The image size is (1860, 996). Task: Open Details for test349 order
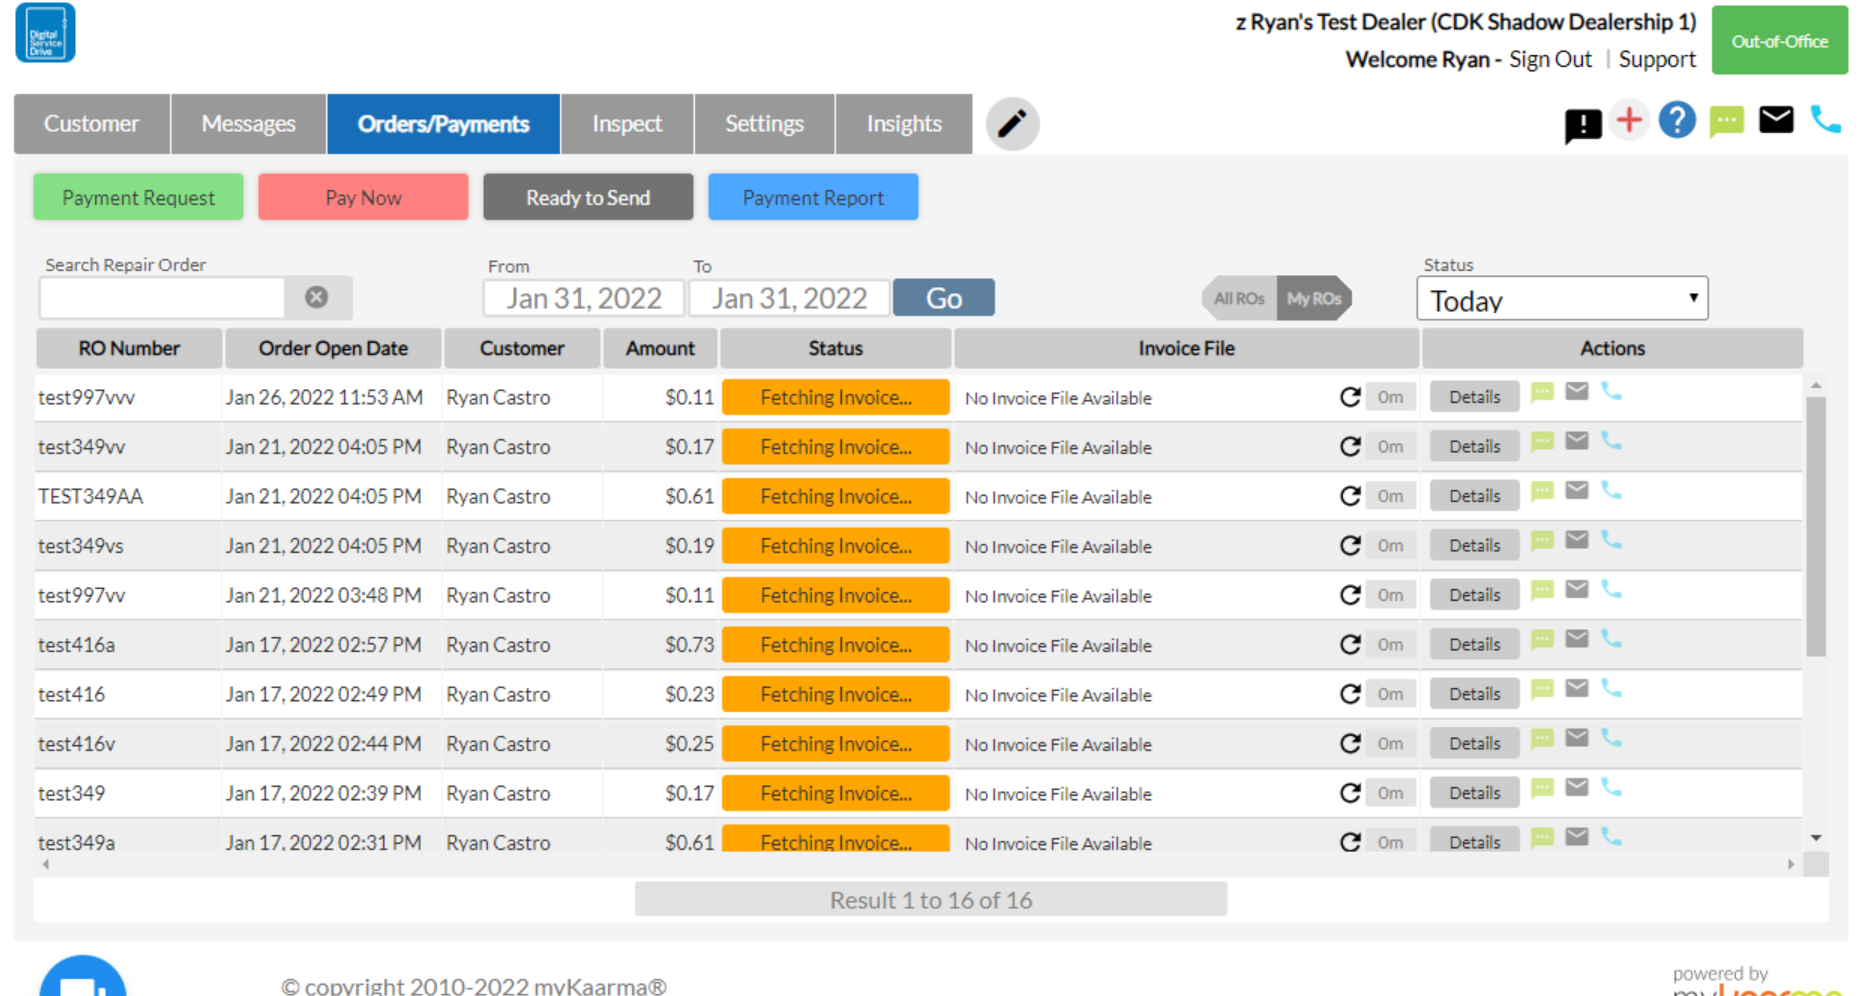point(1474,793)
